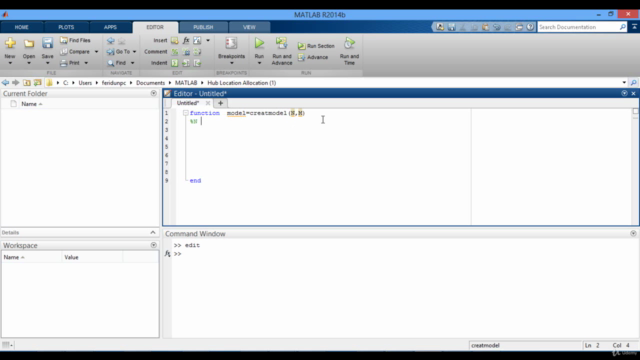This screenshot has height=360, width=640.
Task: Run script with green play icon
Action: [259, 43]
